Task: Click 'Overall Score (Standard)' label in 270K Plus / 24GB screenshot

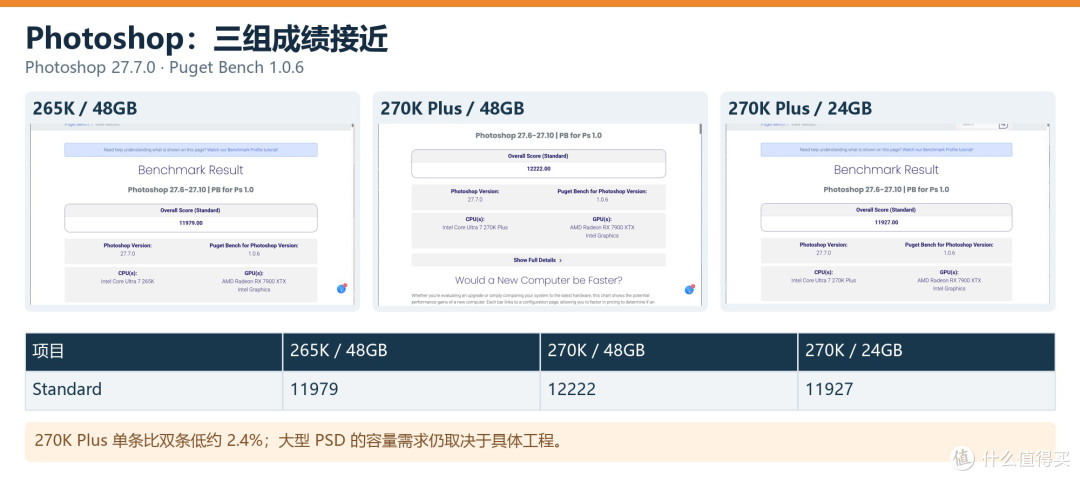Action: [886, 210]
